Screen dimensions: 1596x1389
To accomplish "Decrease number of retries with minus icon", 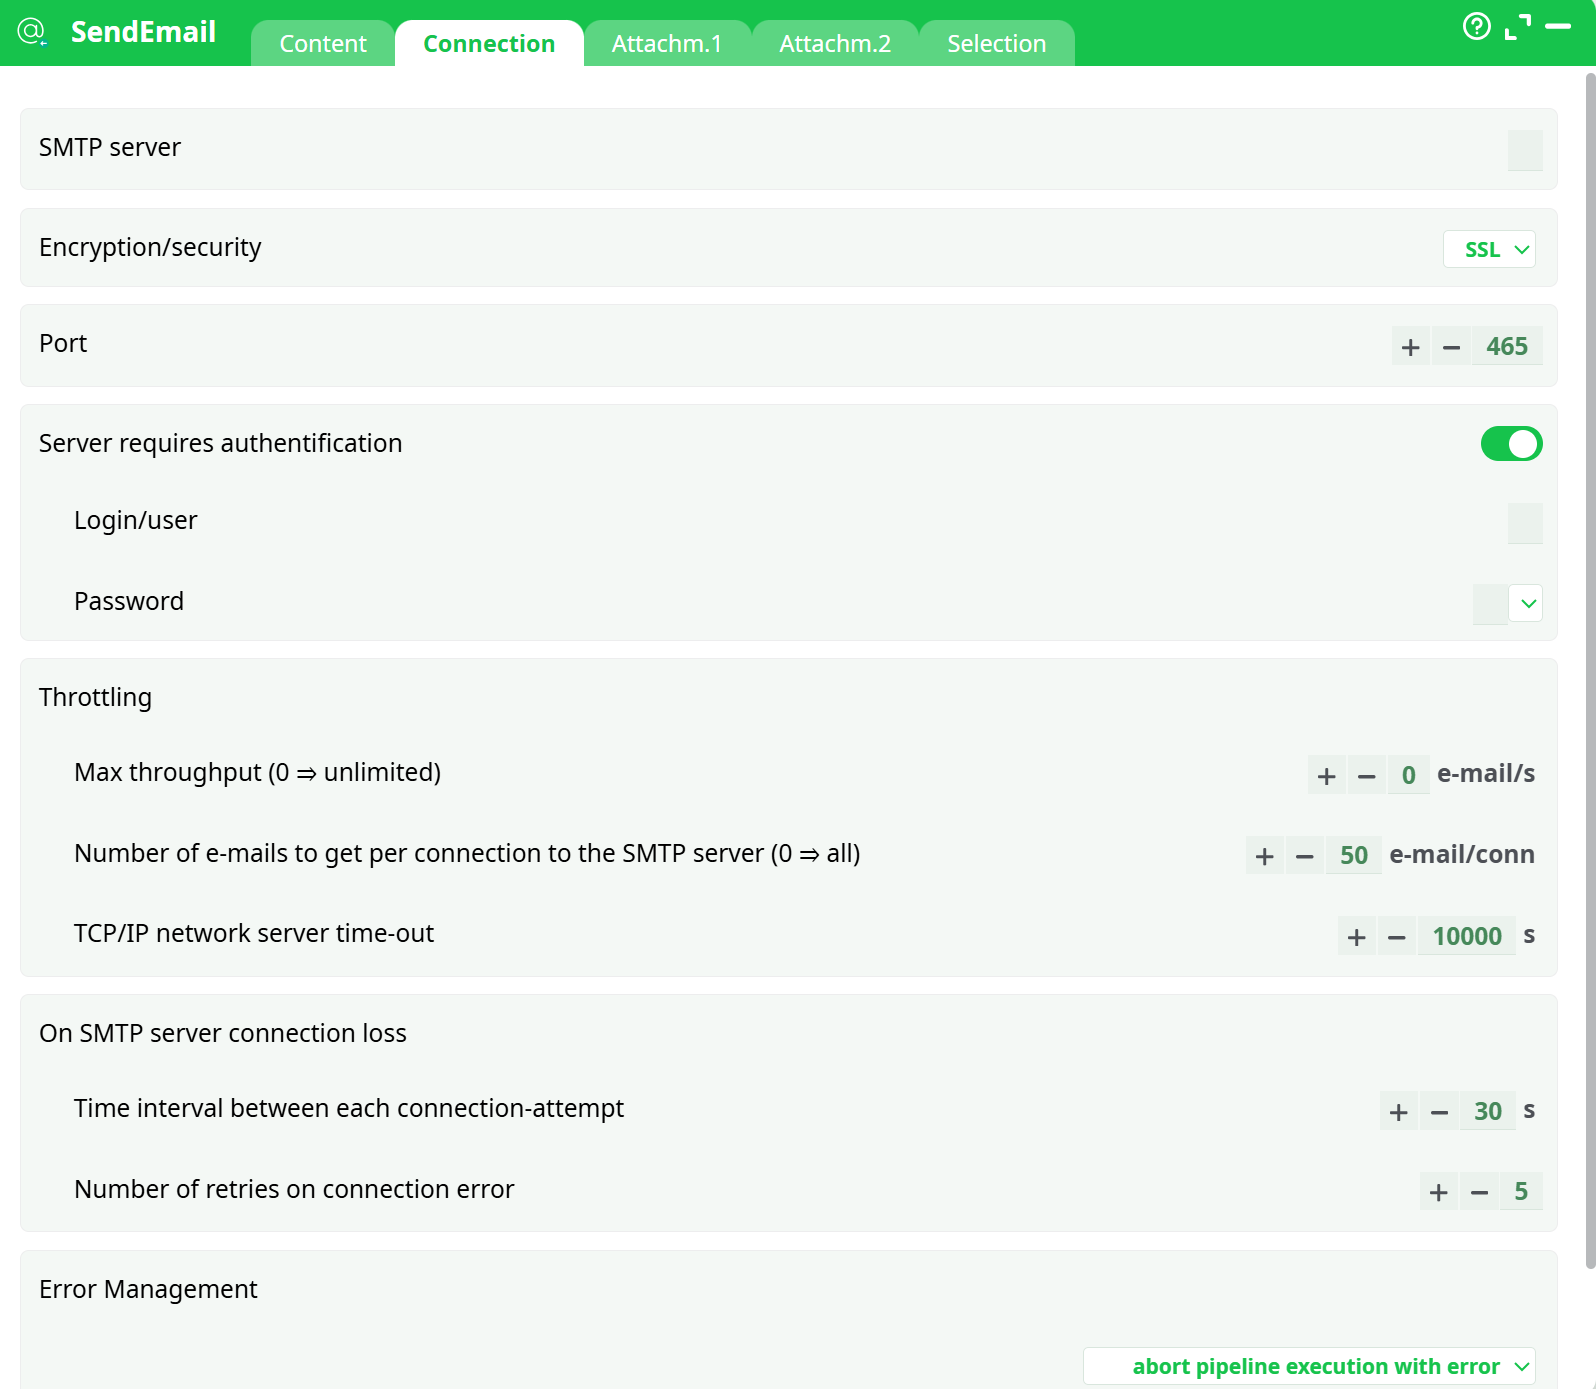I will tap(1479, 1192).
